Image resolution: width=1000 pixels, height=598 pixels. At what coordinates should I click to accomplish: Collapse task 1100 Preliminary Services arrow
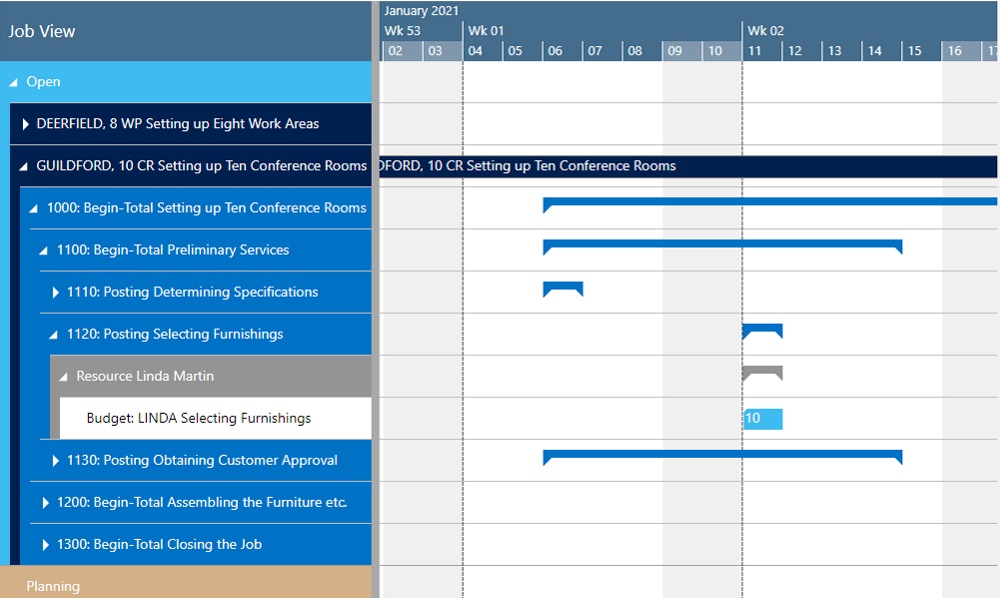coord(43,251)
